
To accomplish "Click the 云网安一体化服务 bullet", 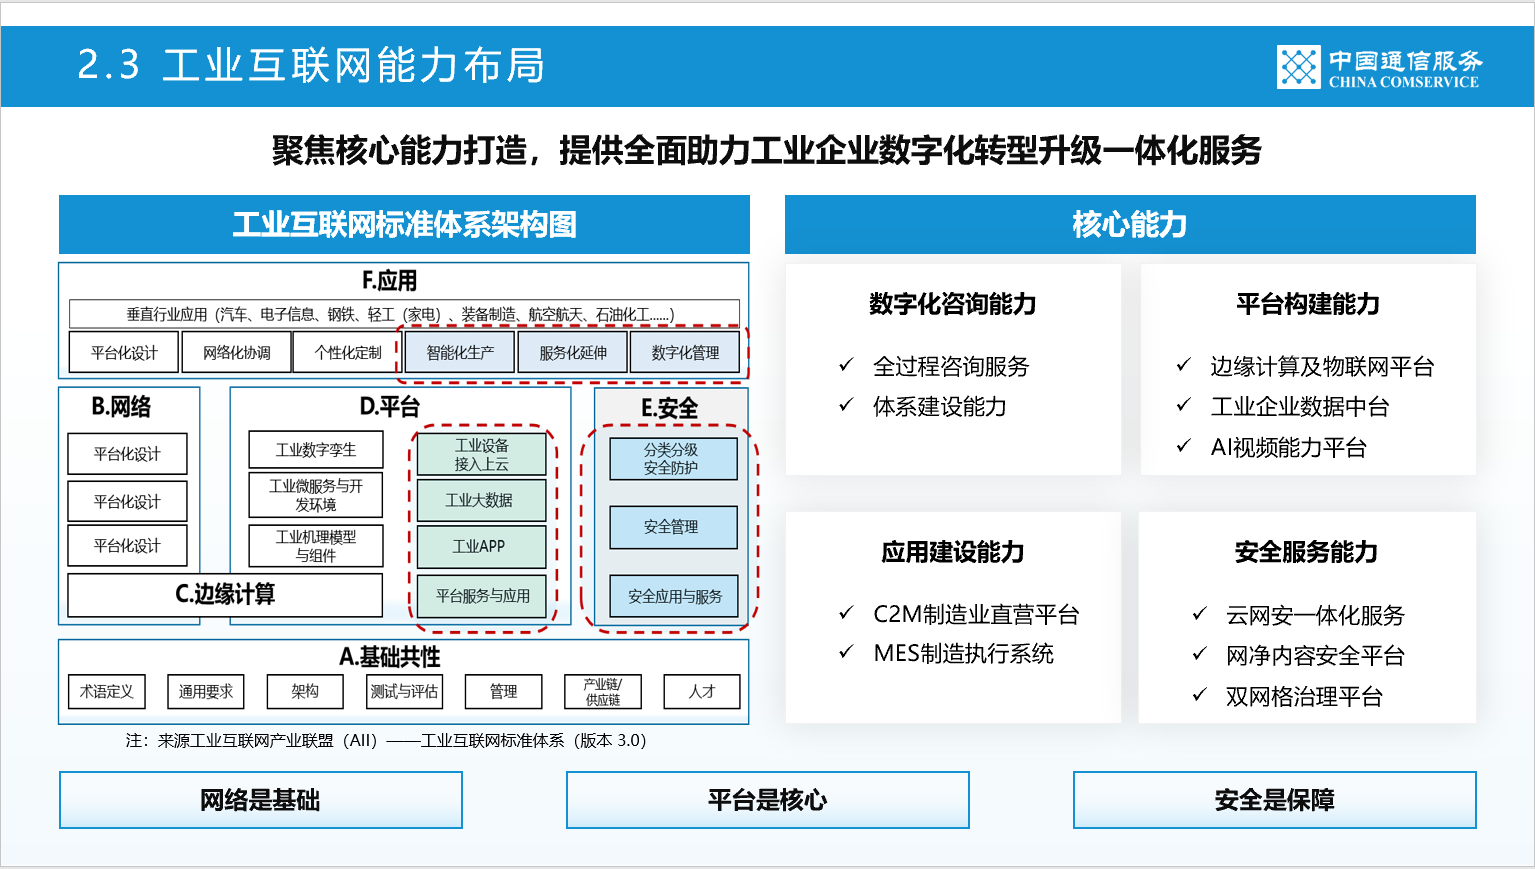I will [1315, 615].
